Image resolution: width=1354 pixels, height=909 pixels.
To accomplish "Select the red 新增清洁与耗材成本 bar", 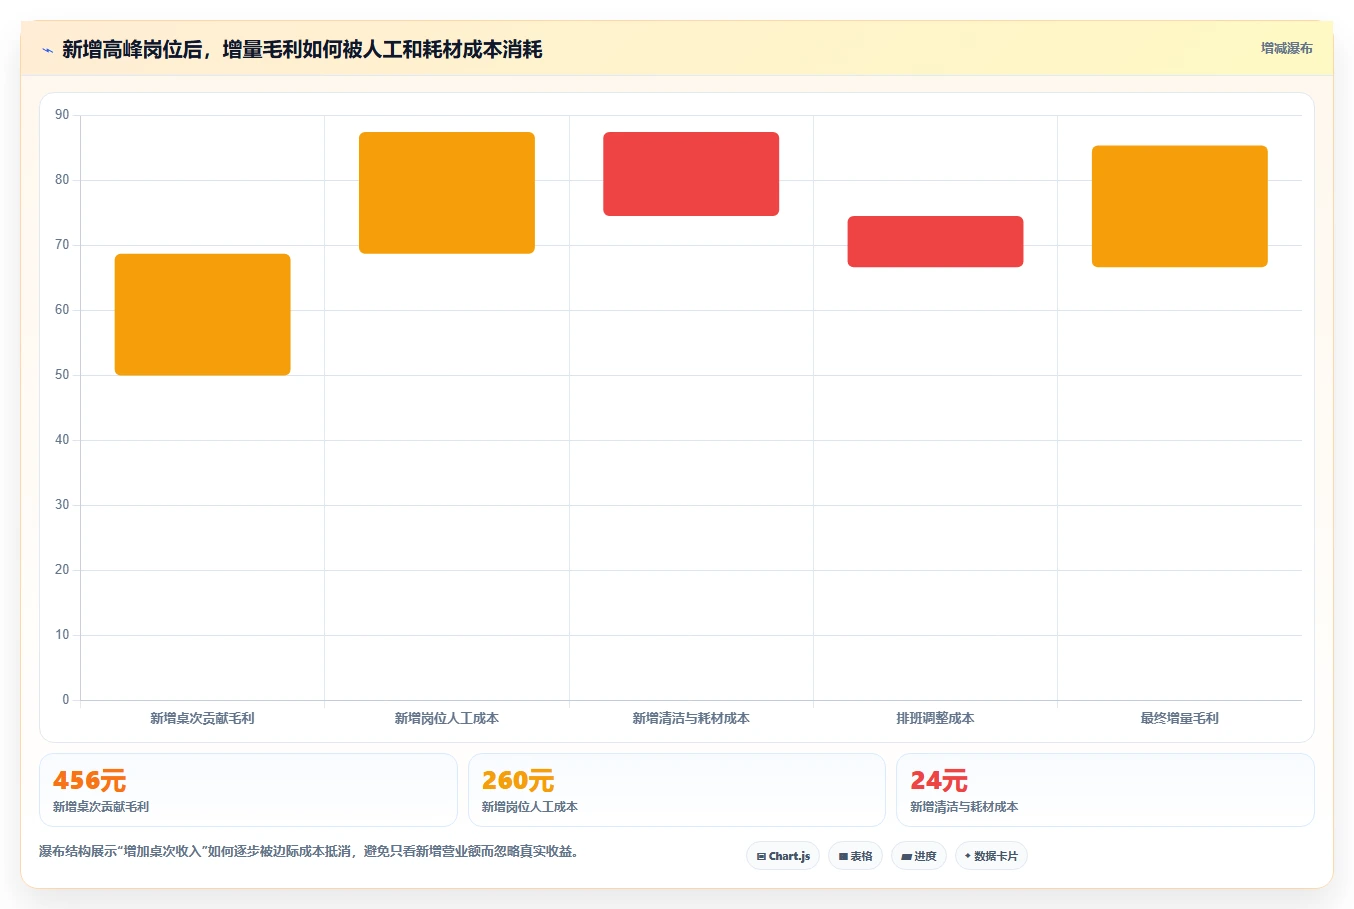I will tap(691, 174).
